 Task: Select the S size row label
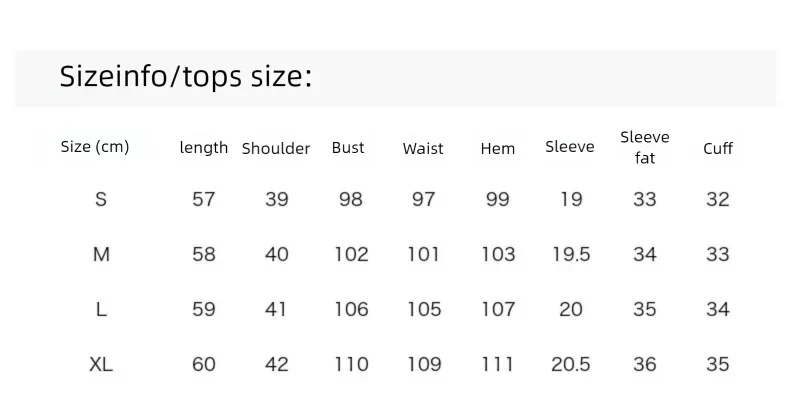101,199
